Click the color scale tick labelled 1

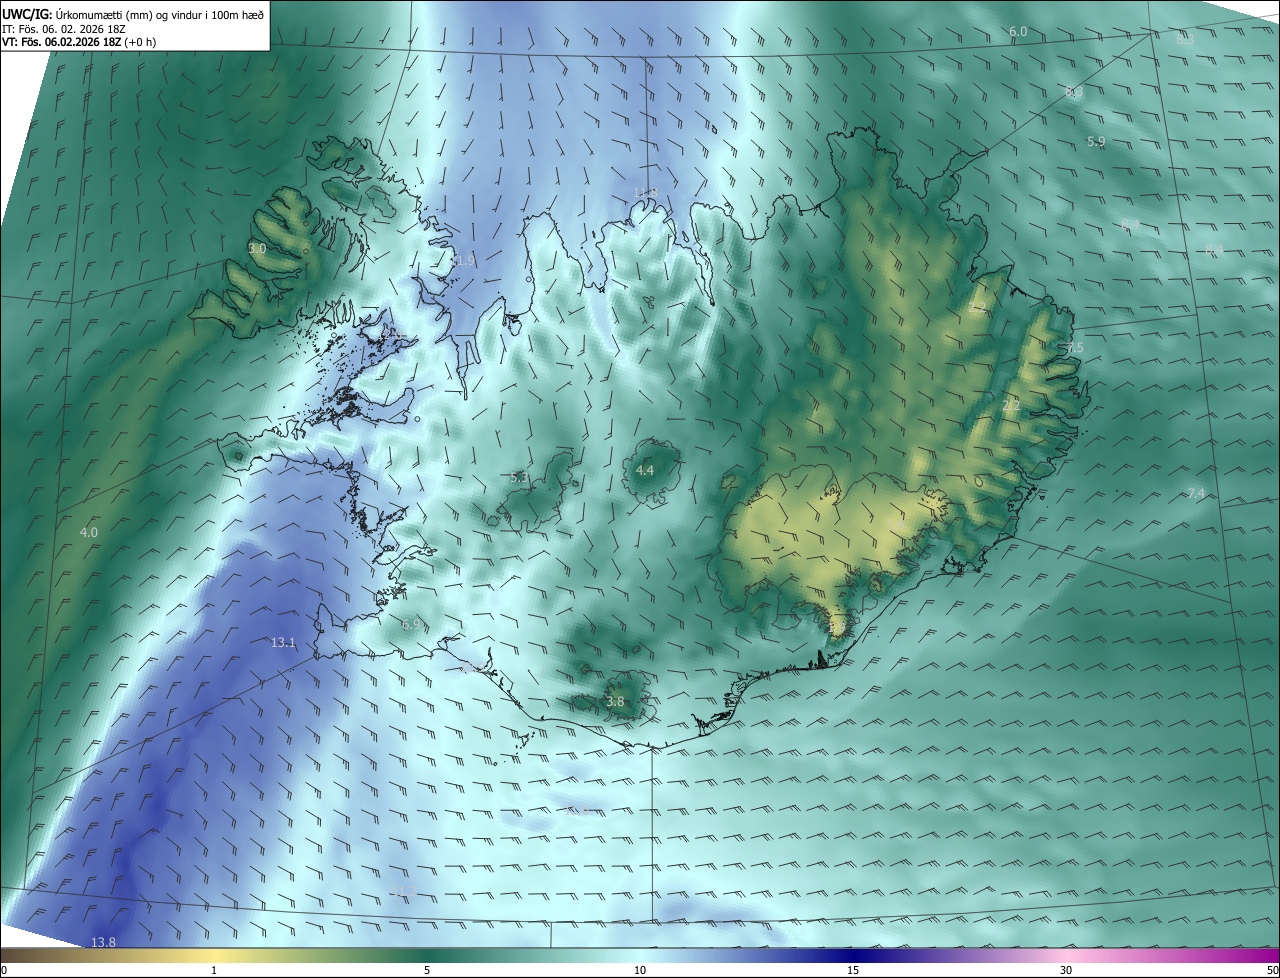pos(214,970)
